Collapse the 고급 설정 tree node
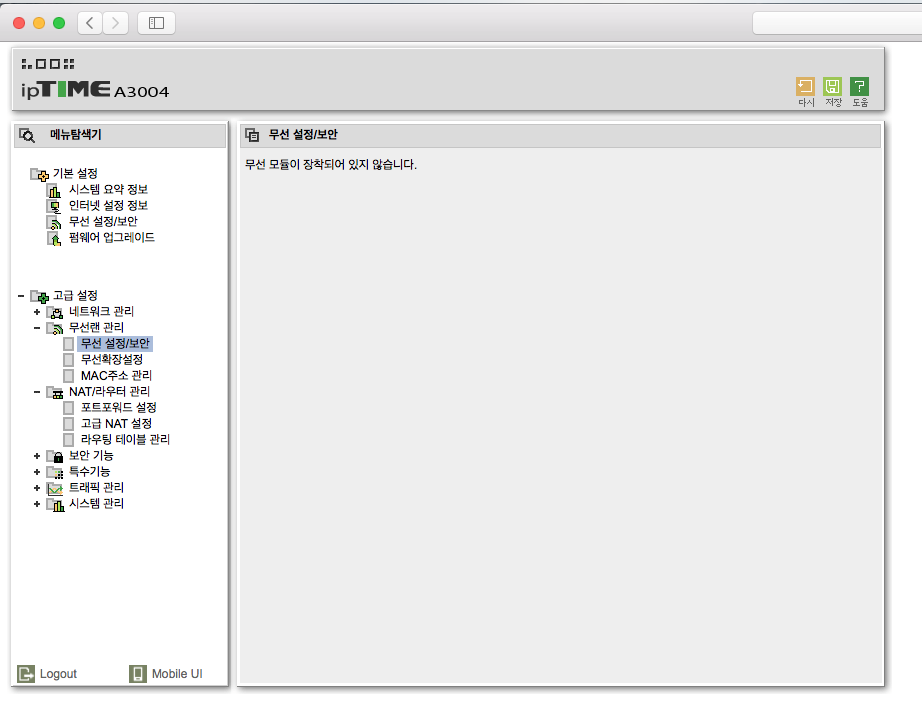 pos(21,296)
